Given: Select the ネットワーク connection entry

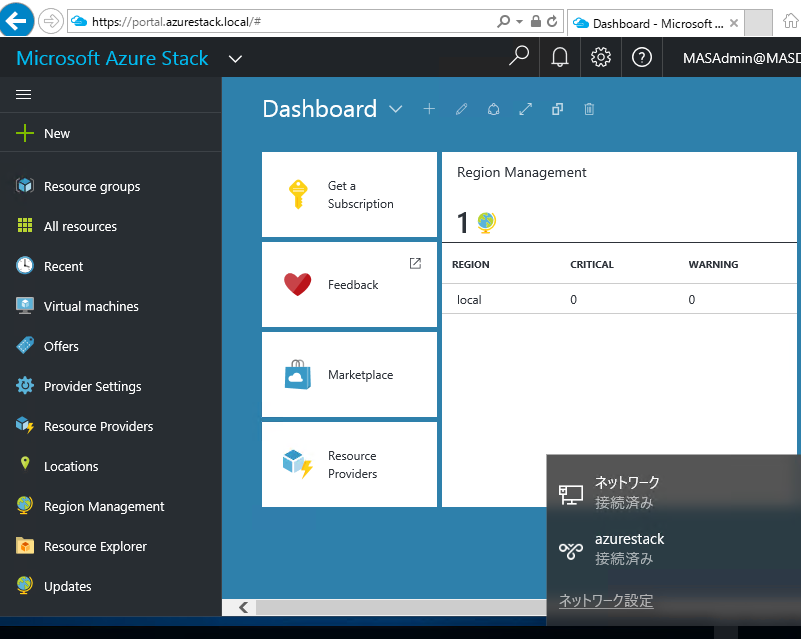Looking at the screenshot, I should (674, 492).
